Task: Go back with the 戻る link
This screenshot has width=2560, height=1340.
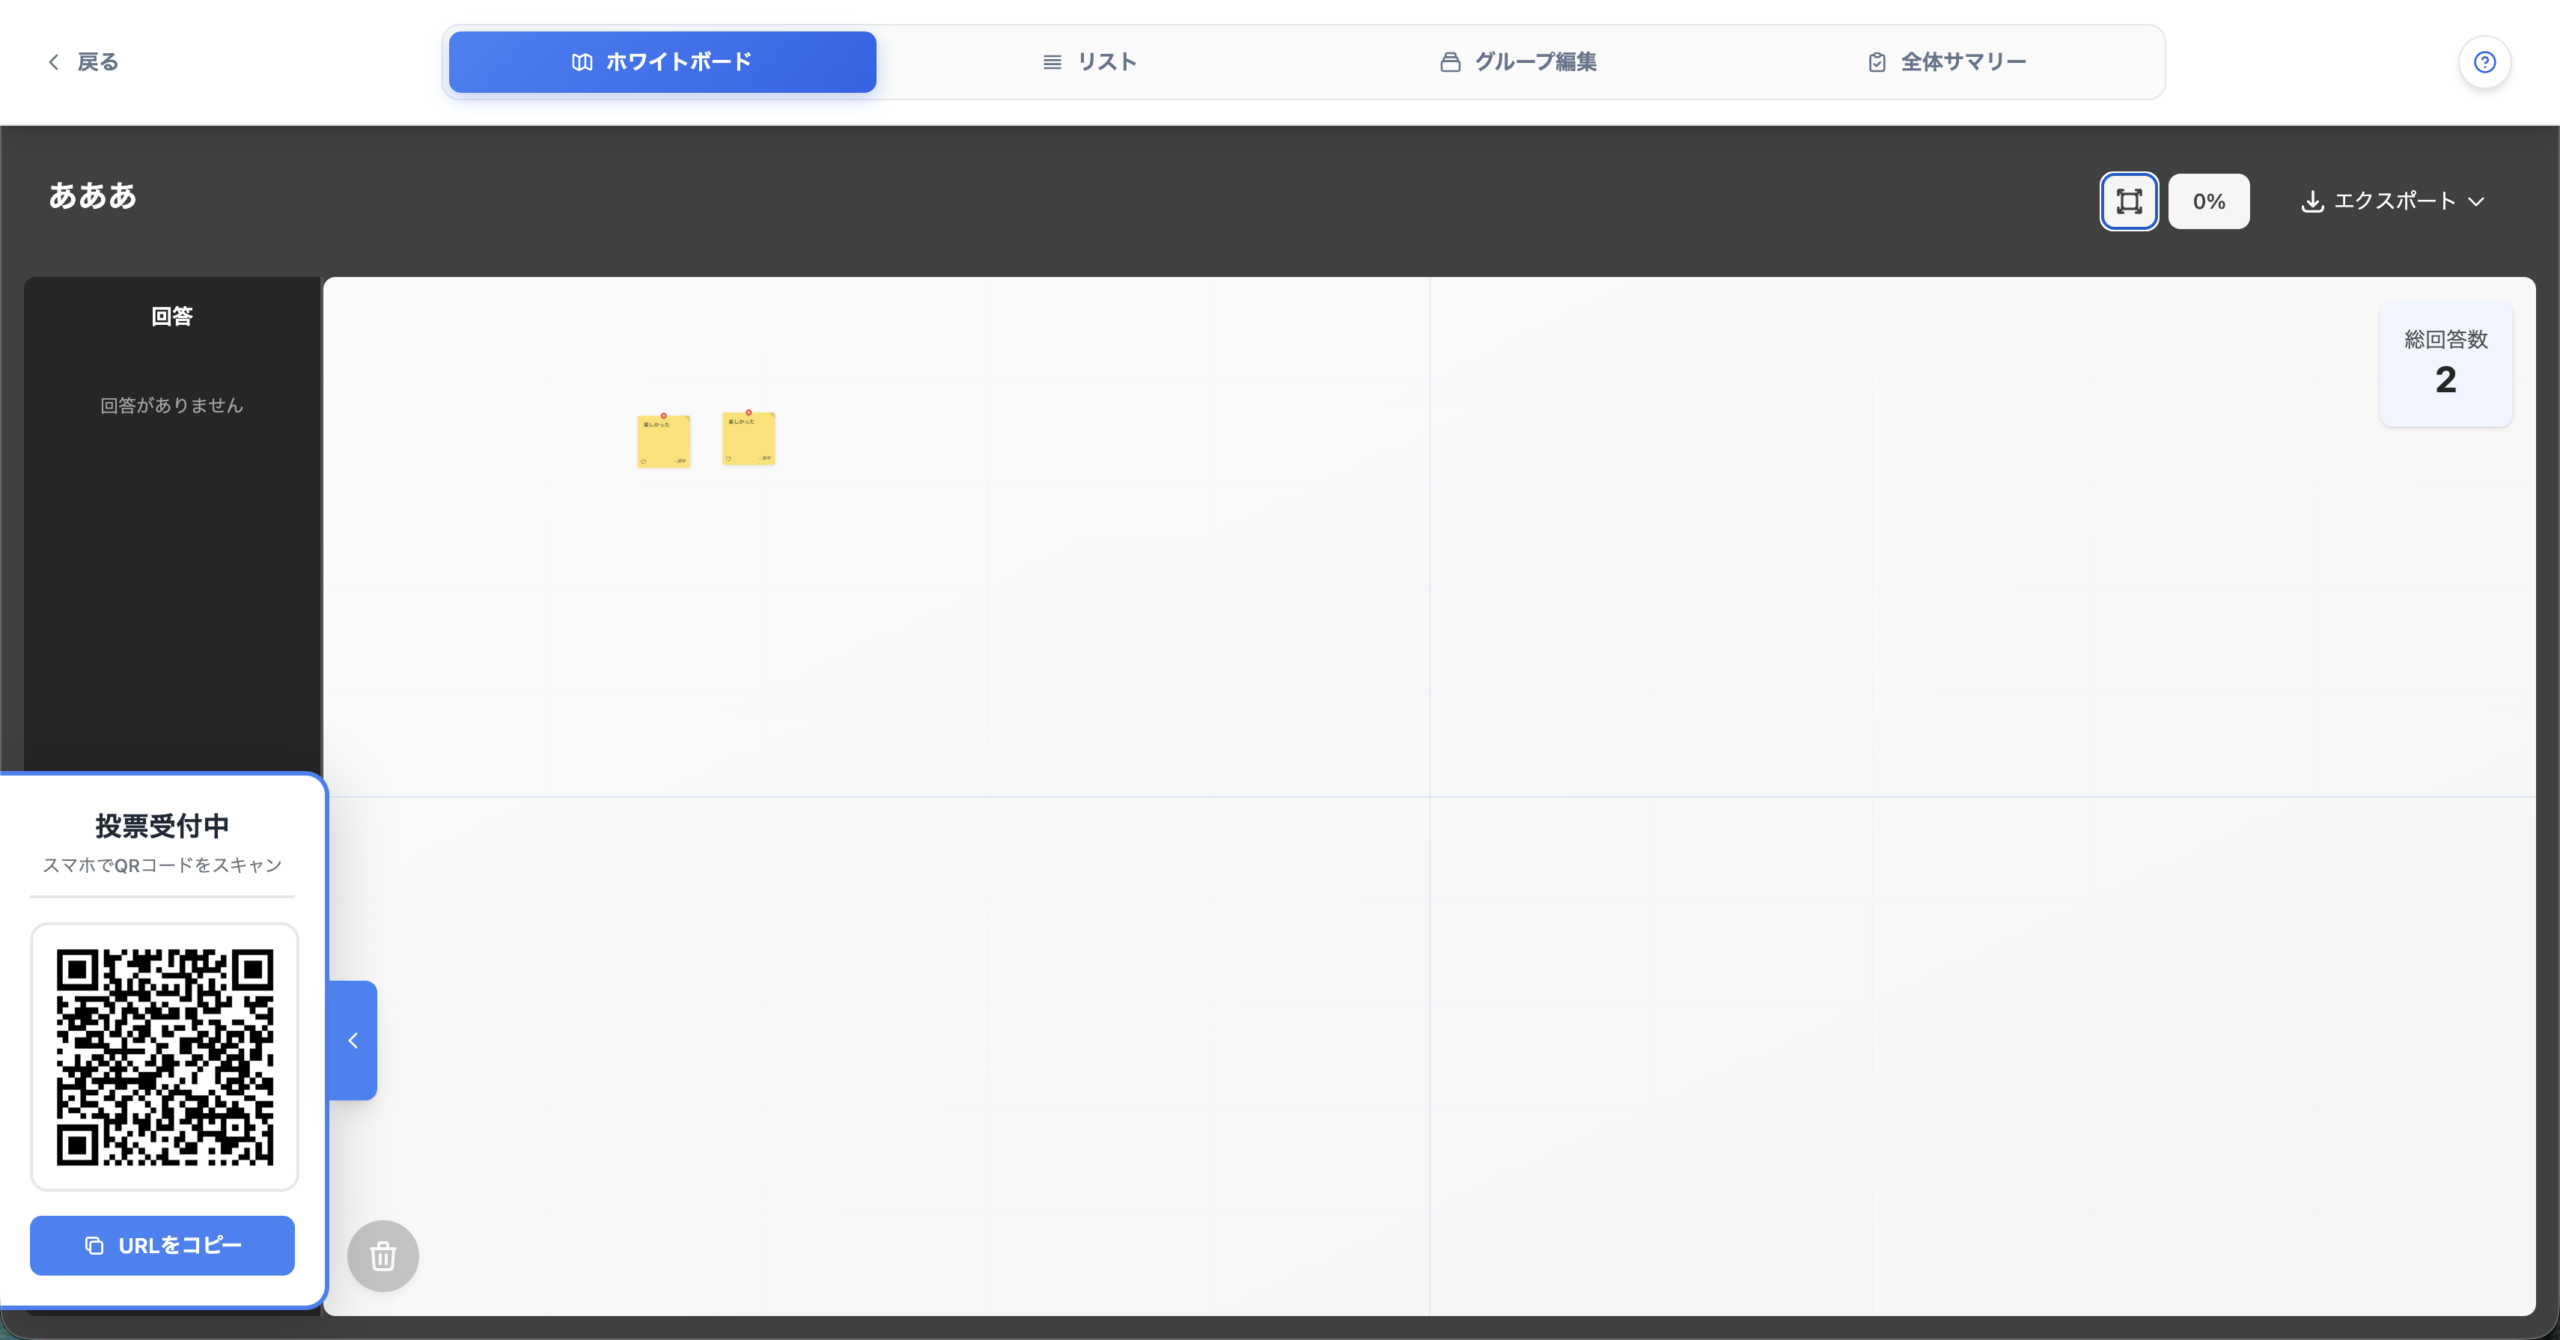Action: (x=84, y=62)
